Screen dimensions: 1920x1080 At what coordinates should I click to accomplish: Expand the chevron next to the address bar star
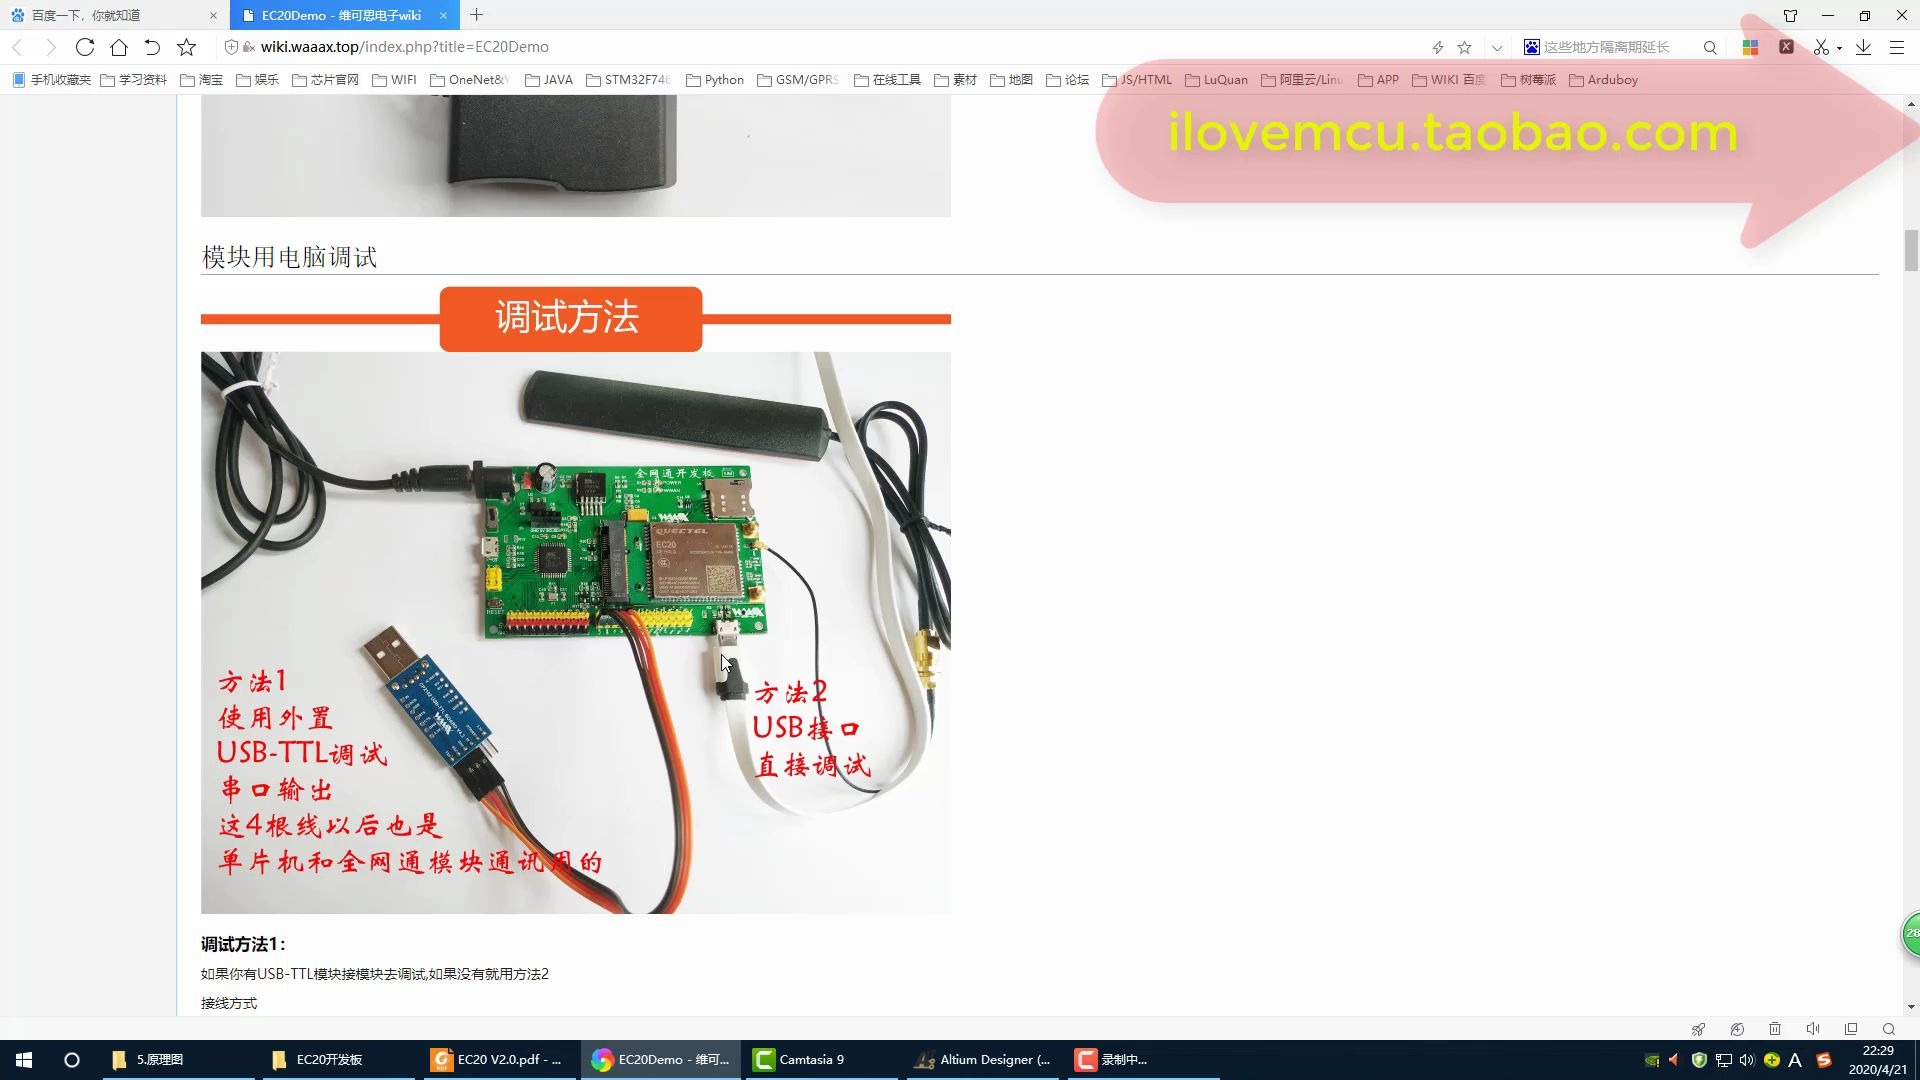point(1496,47)
